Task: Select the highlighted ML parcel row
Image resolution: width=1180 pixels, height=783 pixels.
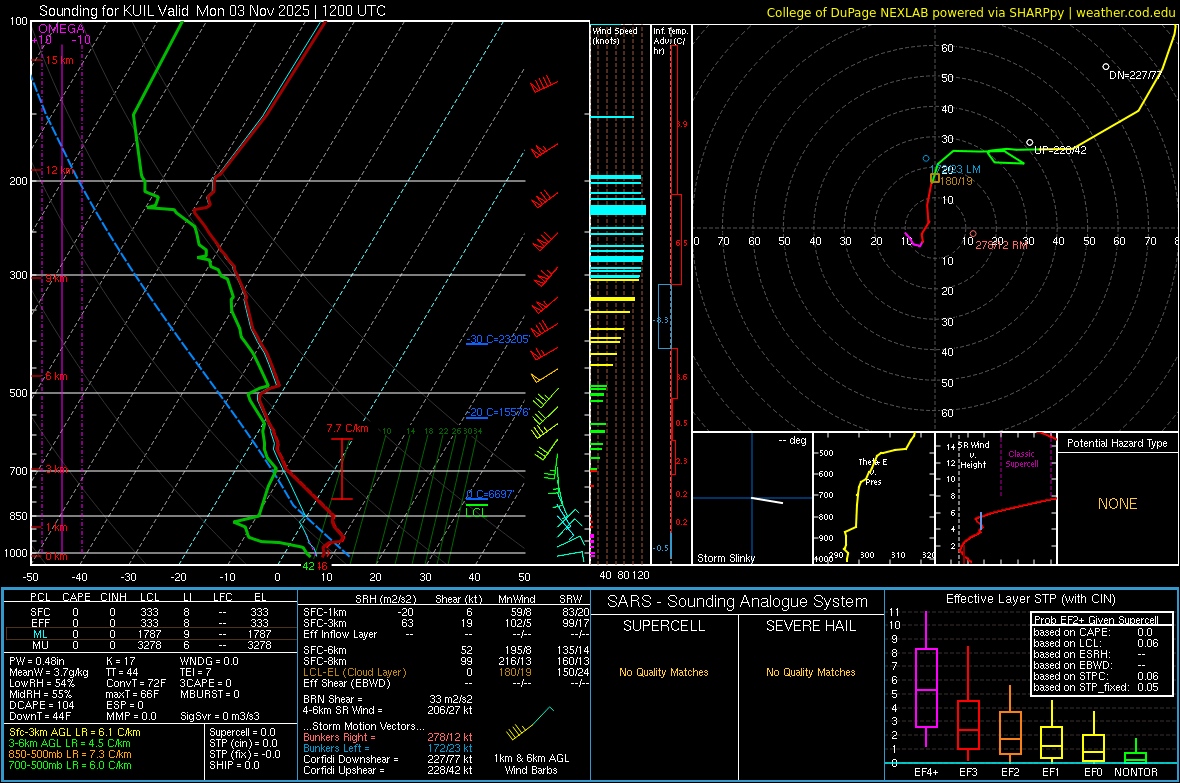Action: pyautogui.click(x=150, y=634)
